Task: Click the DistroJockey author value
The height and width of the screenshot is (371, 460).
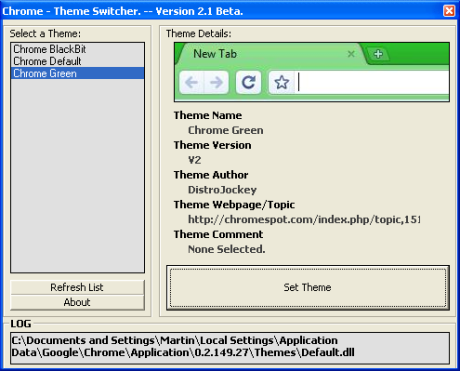Action: click(x=222, y=190)
